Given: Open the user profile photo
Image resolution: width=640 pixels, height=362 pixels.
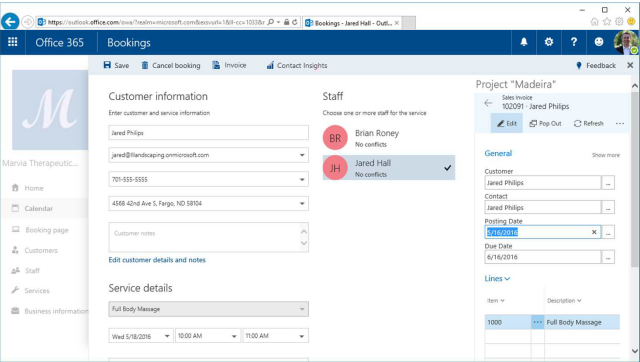Looking at the screenshot, I should 626,42.
